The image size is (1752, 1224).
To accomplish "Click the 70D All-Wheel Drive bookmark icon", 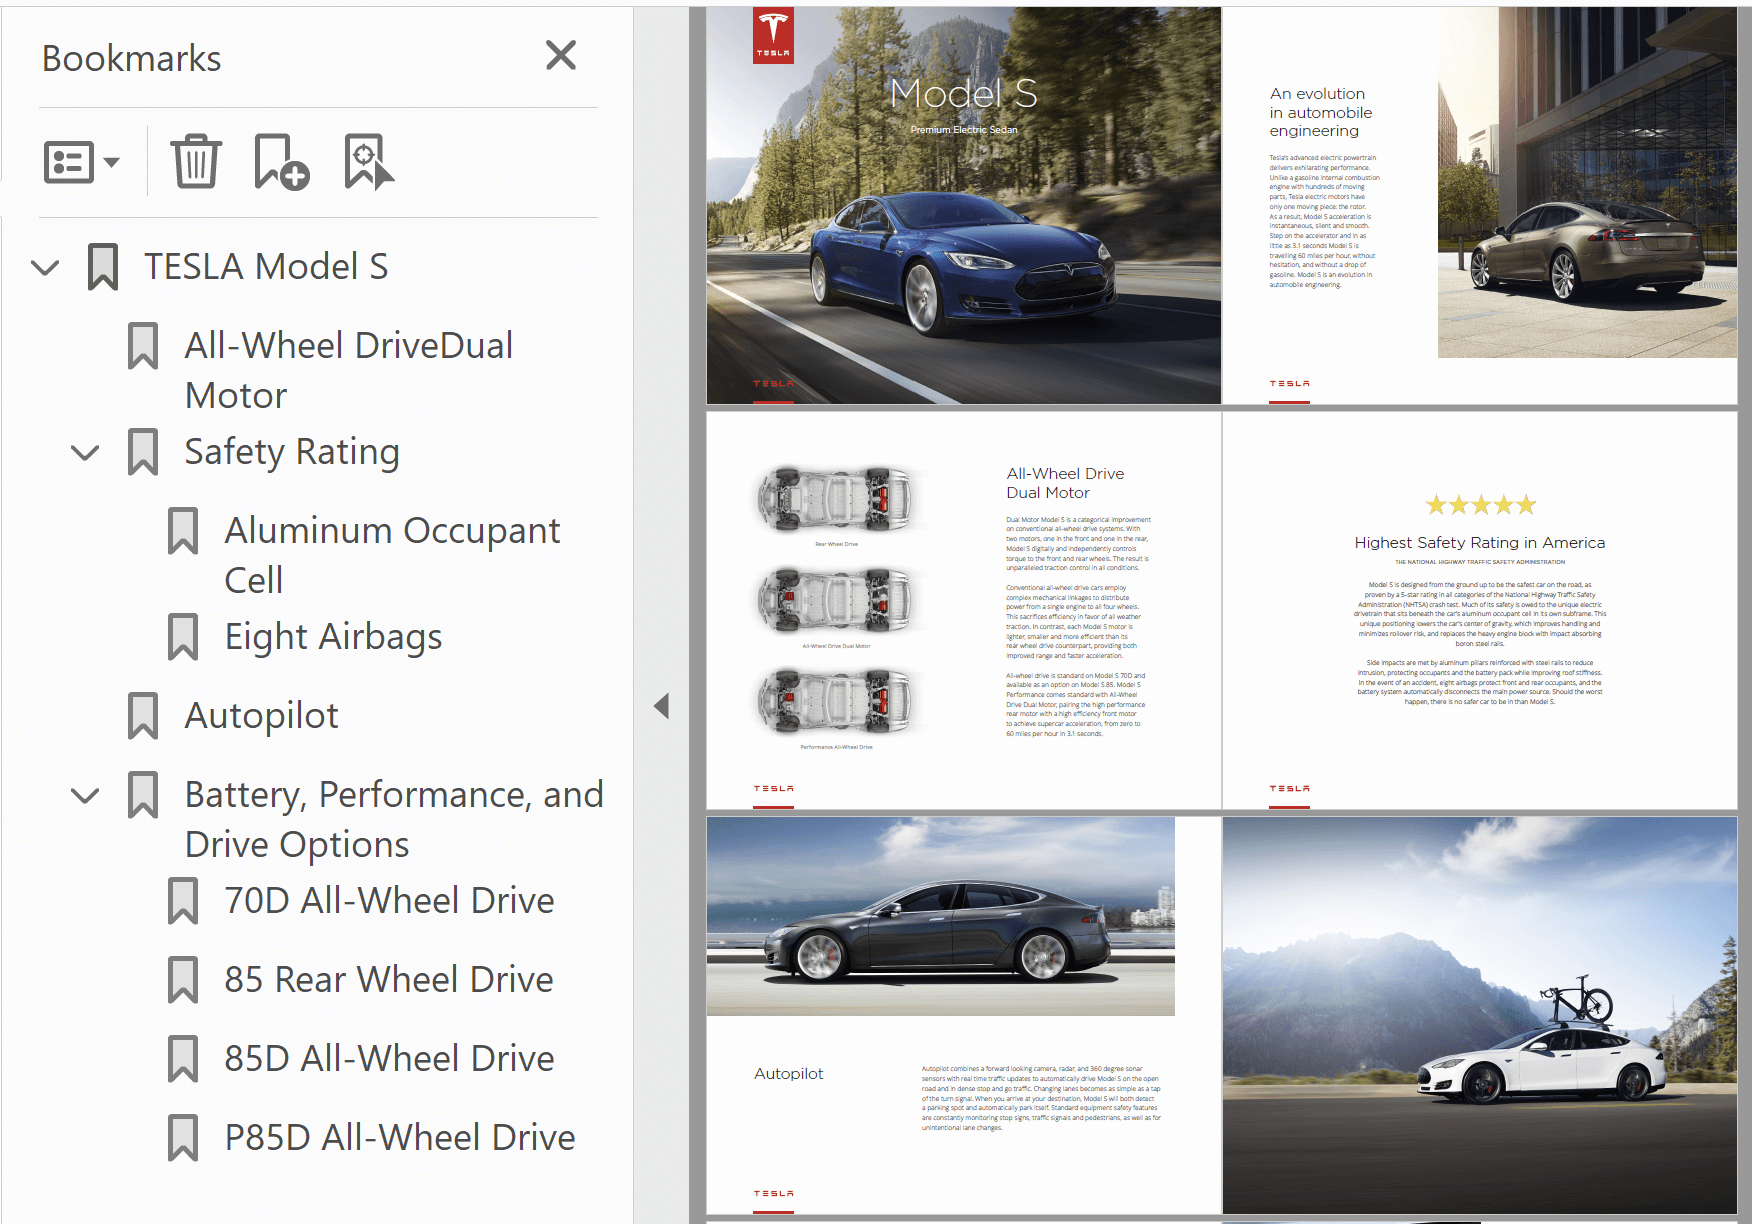I will tap(183, 901).
